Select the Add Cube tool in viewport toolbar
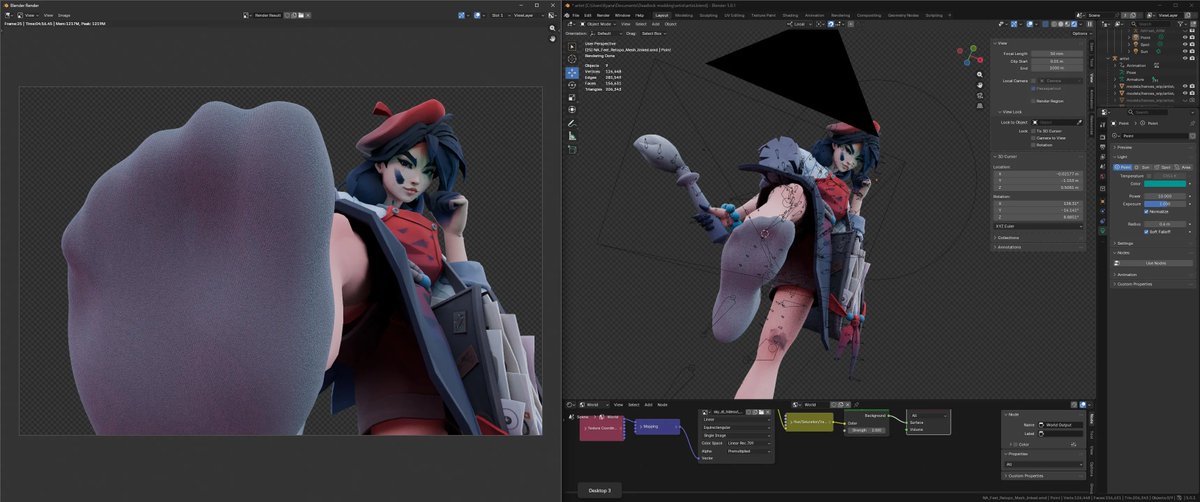The height and width of the screenshot is (502, 1200). pyautogui.click(x=571, y=149)
